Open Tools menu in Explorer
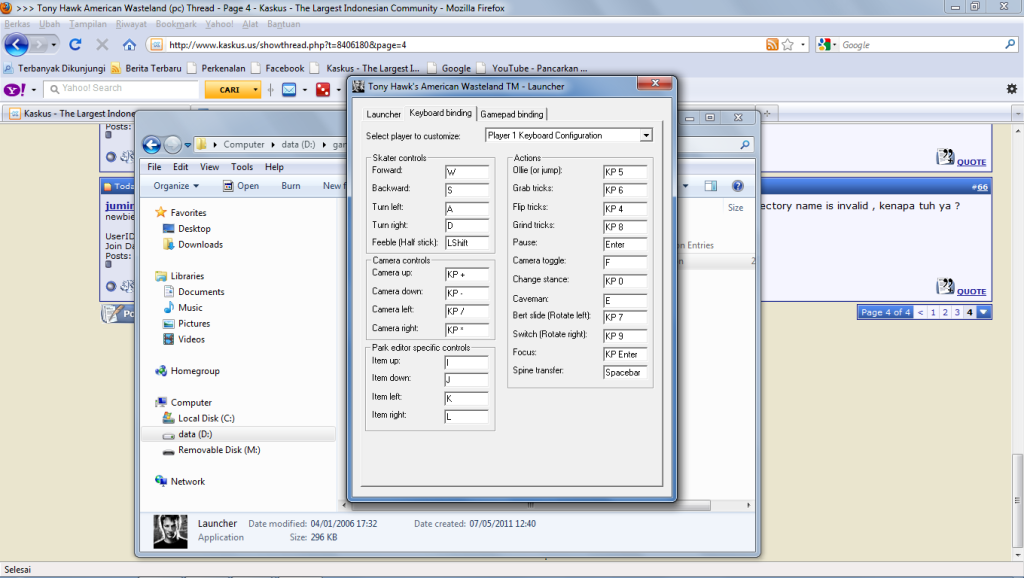The width and height of the screenshot is (1024, 578). point(242,167)
